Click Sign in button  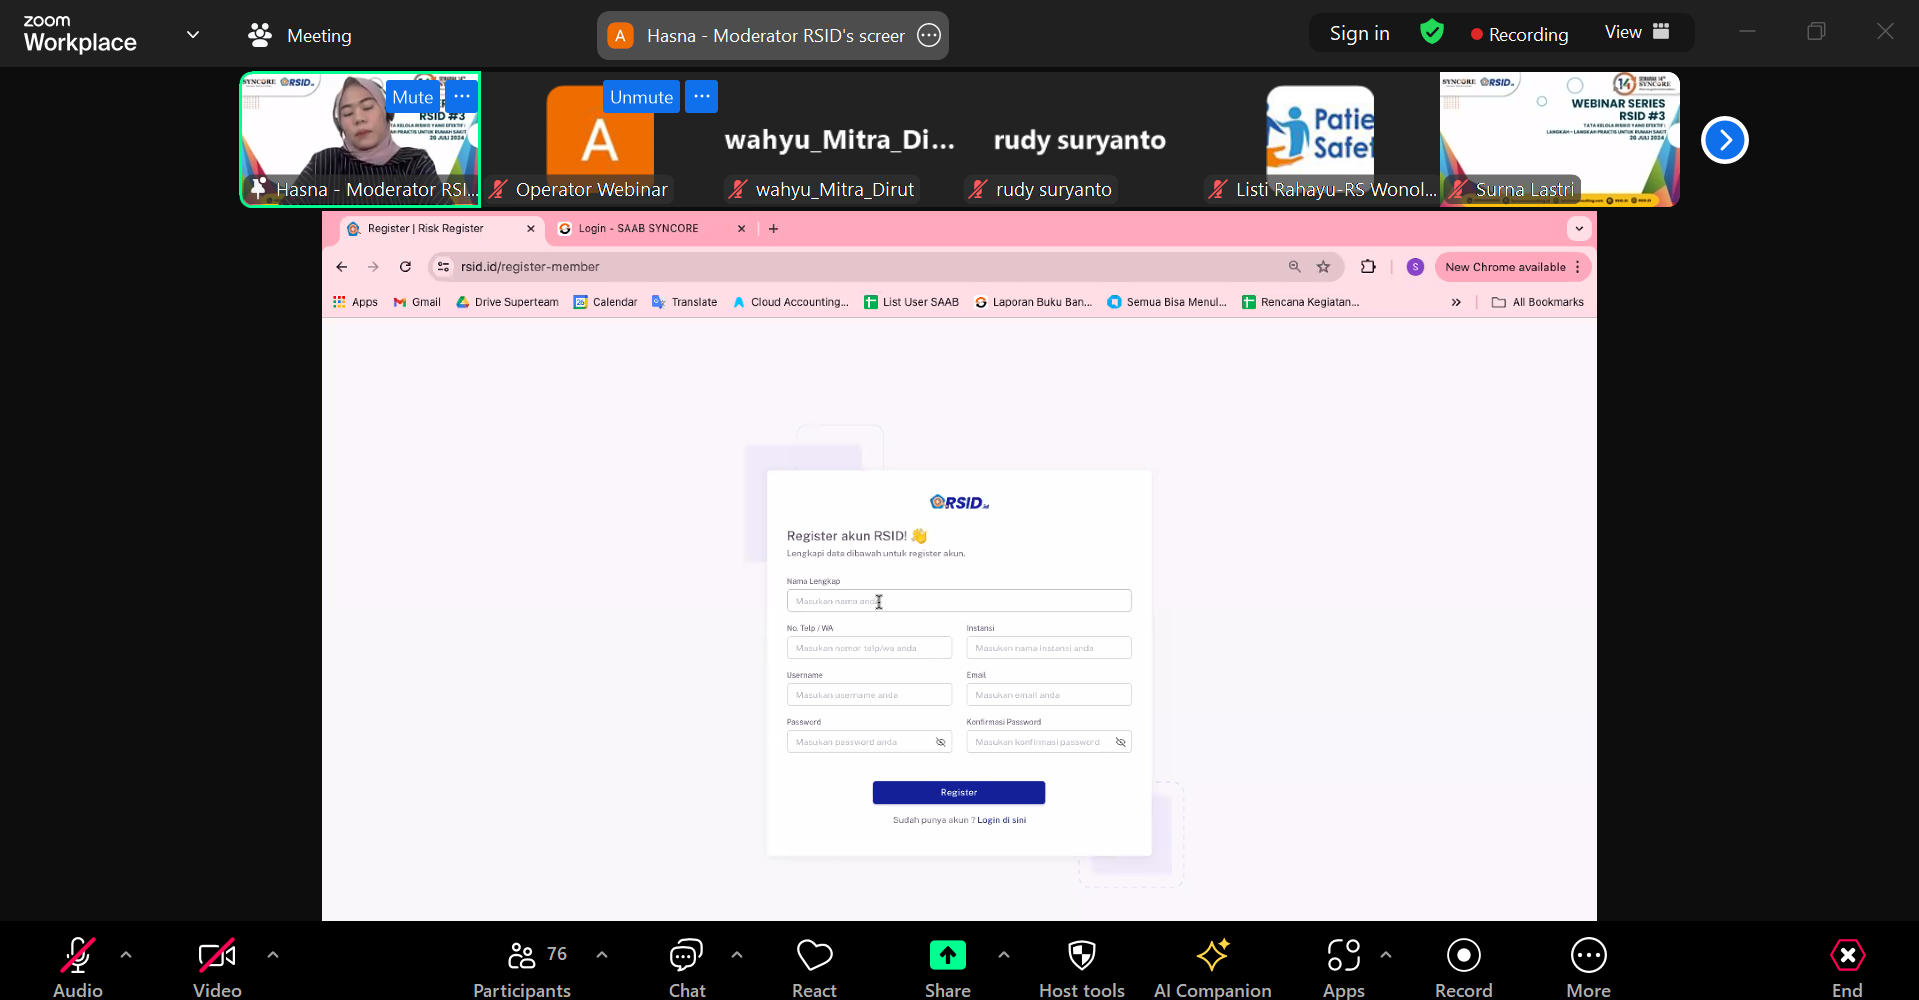[1359, 34]
